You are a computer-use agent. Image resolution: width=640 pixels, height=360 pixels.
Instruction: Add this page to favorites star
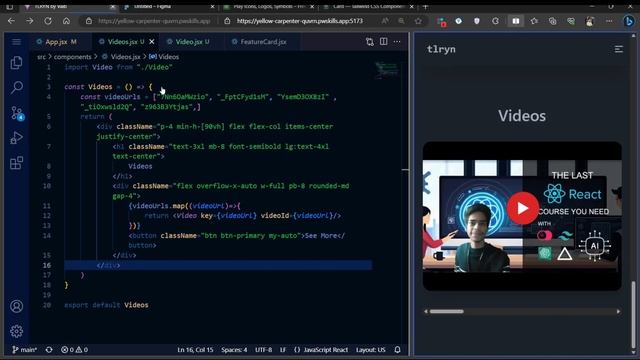coord(418,21)
